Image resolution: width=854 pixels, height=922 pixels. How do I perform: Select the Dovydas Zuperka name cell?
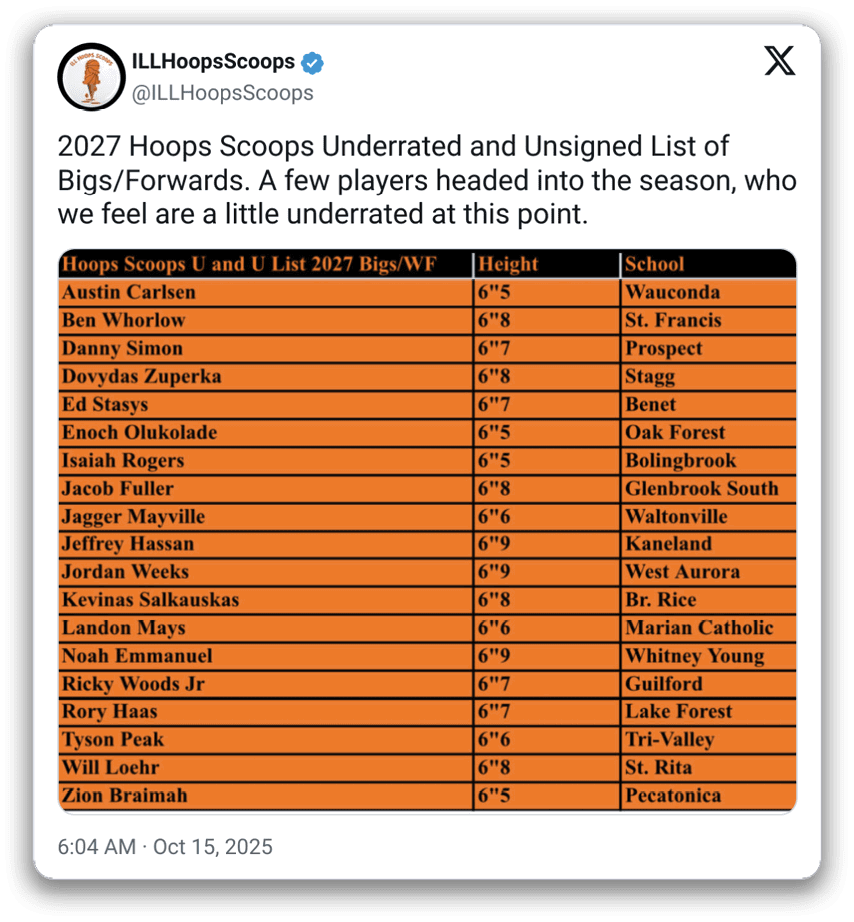pyautogui.click(x=142, y=377)
